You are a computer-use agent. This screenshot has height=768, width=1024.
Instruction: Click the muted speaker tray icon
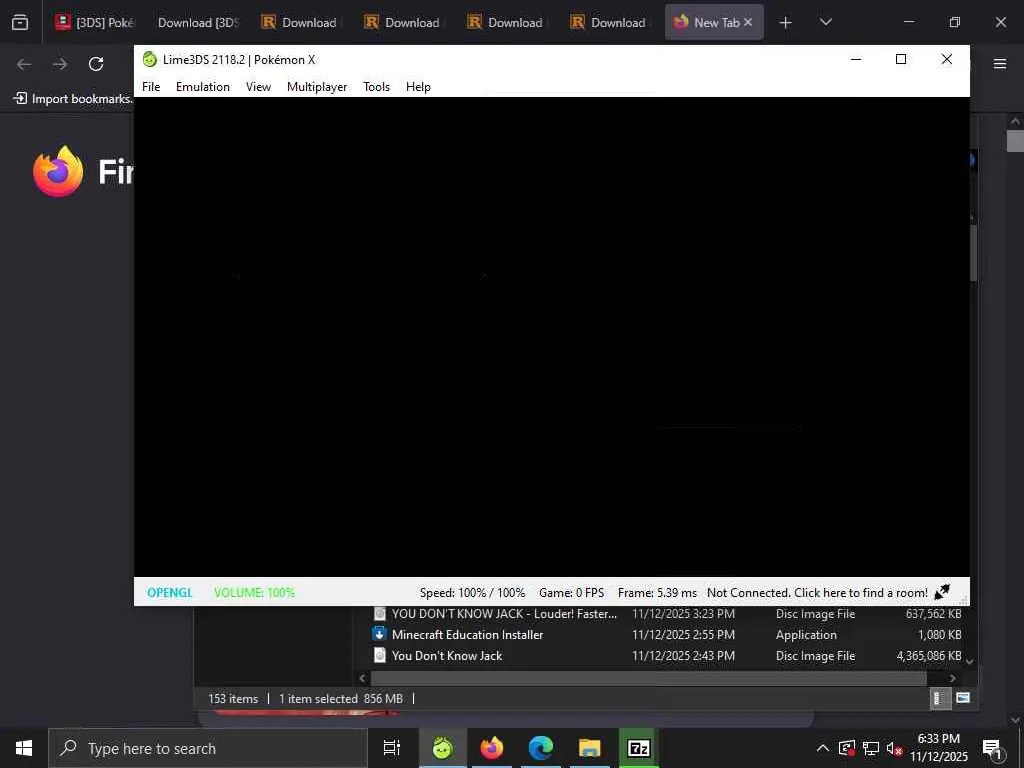tap(894, 748)
